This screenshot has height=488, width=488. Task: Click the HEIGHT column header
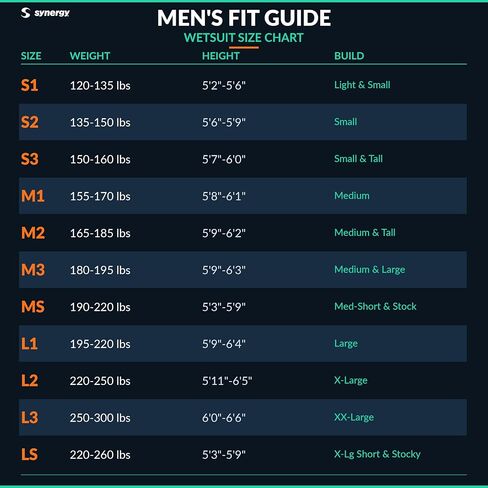(x=221, y=56)
